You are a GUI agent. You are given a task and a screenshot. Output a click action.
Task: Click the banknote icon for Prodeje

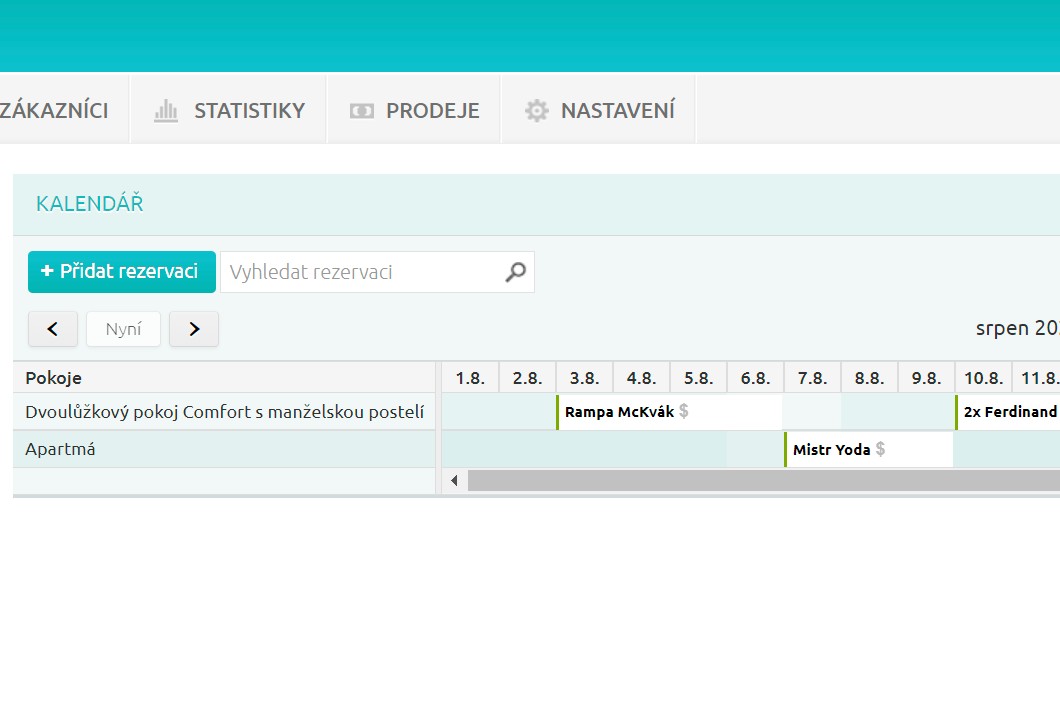click(x=361, y=110)
